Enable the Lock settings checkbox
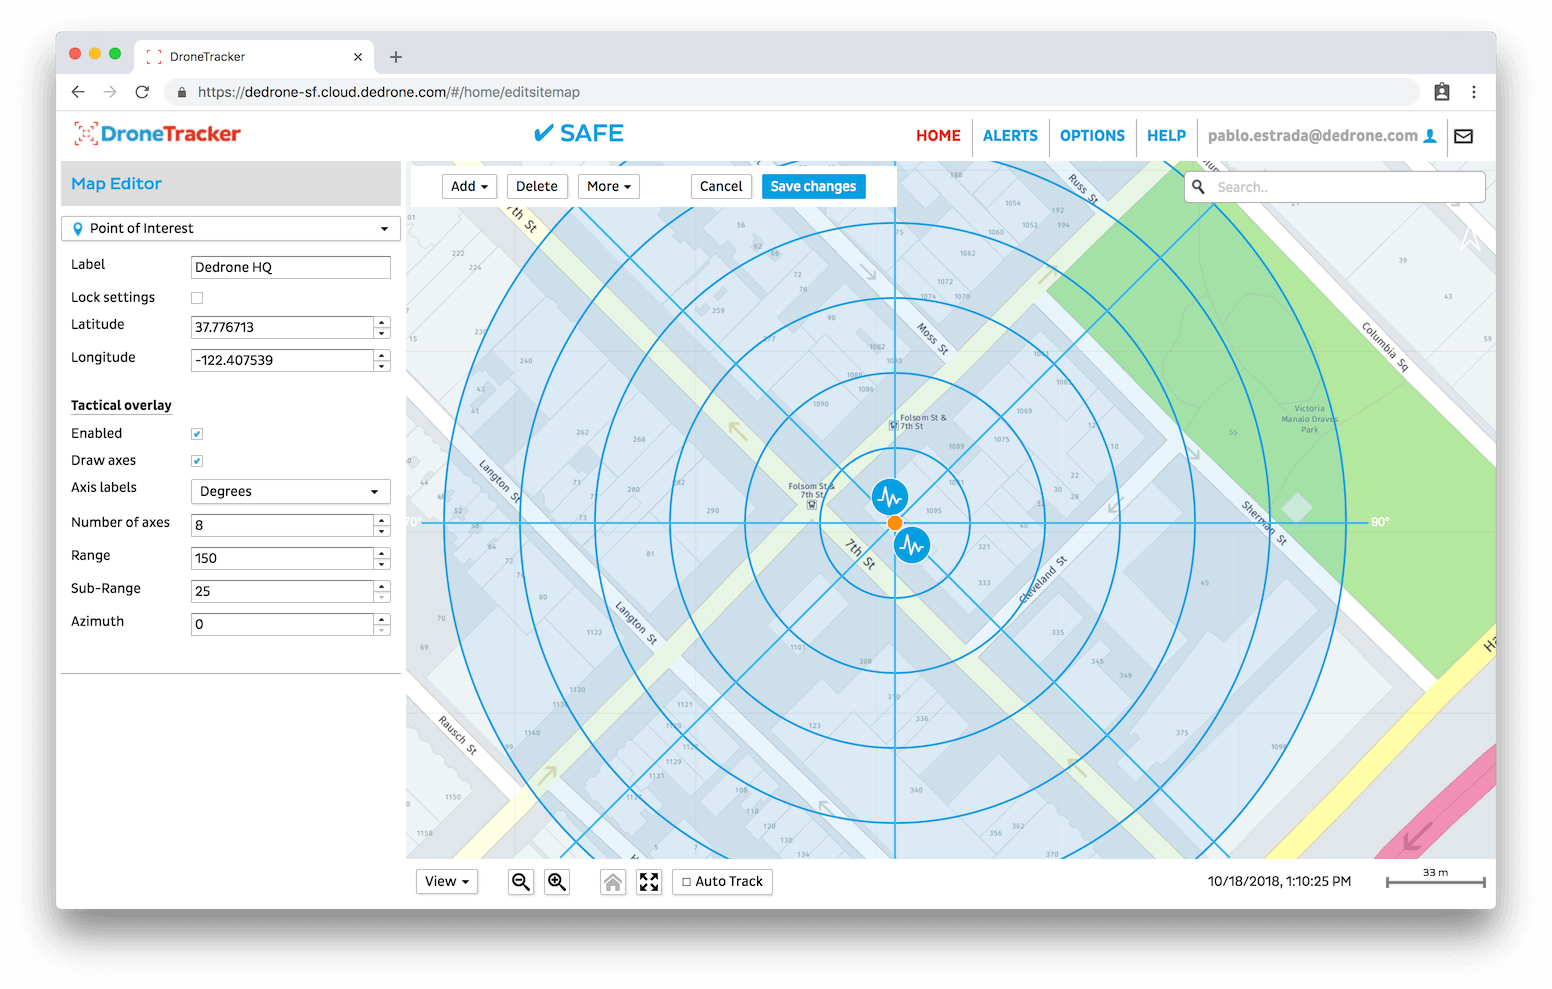This screenshot has height=989, width=1552. 197,297
